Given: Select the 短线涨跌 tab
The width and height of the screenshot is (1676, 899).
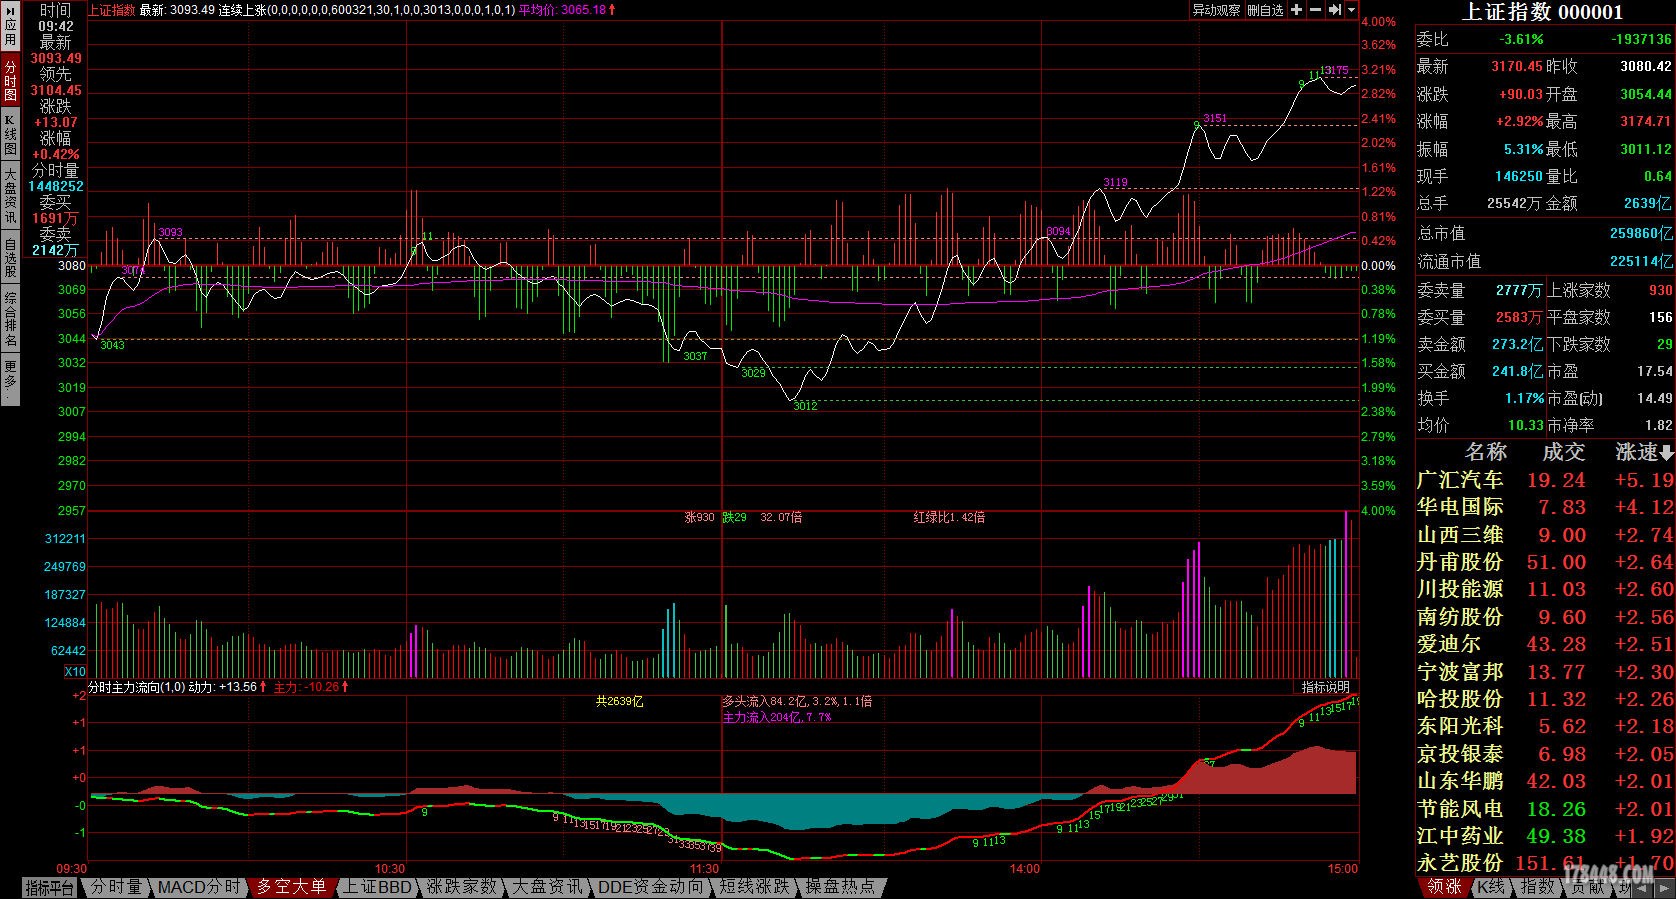Looking at the screenshot, I should 755,887.
